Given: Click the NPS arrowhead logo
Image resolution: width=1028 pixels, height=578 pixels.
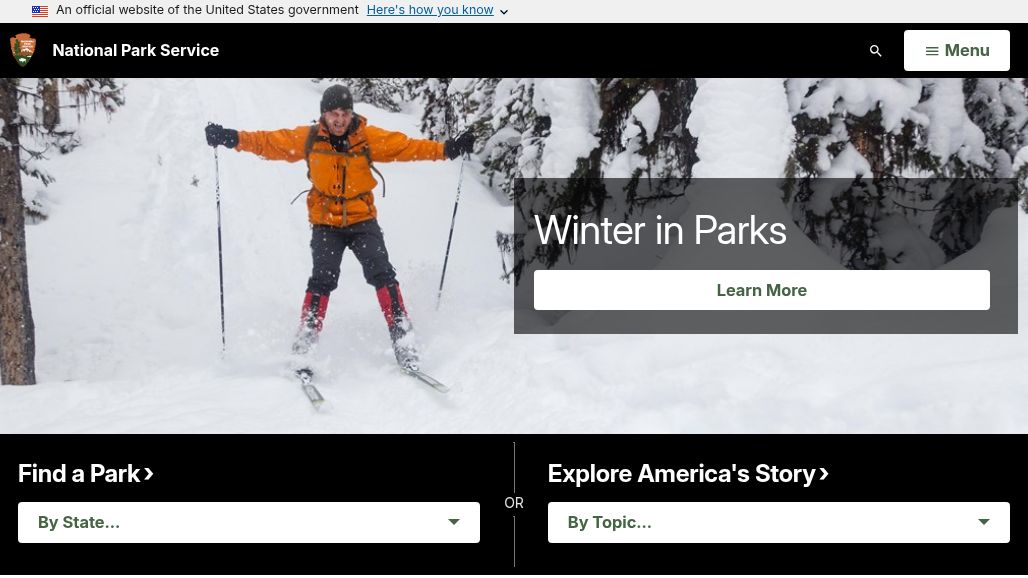Looking at the screenshot, I should (23, 50).
